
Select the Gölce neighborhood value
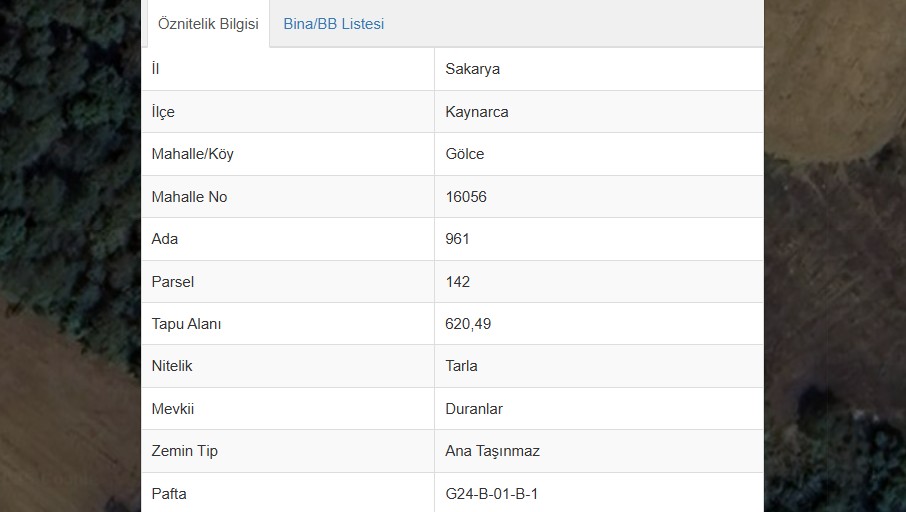(x=465, y=154)
